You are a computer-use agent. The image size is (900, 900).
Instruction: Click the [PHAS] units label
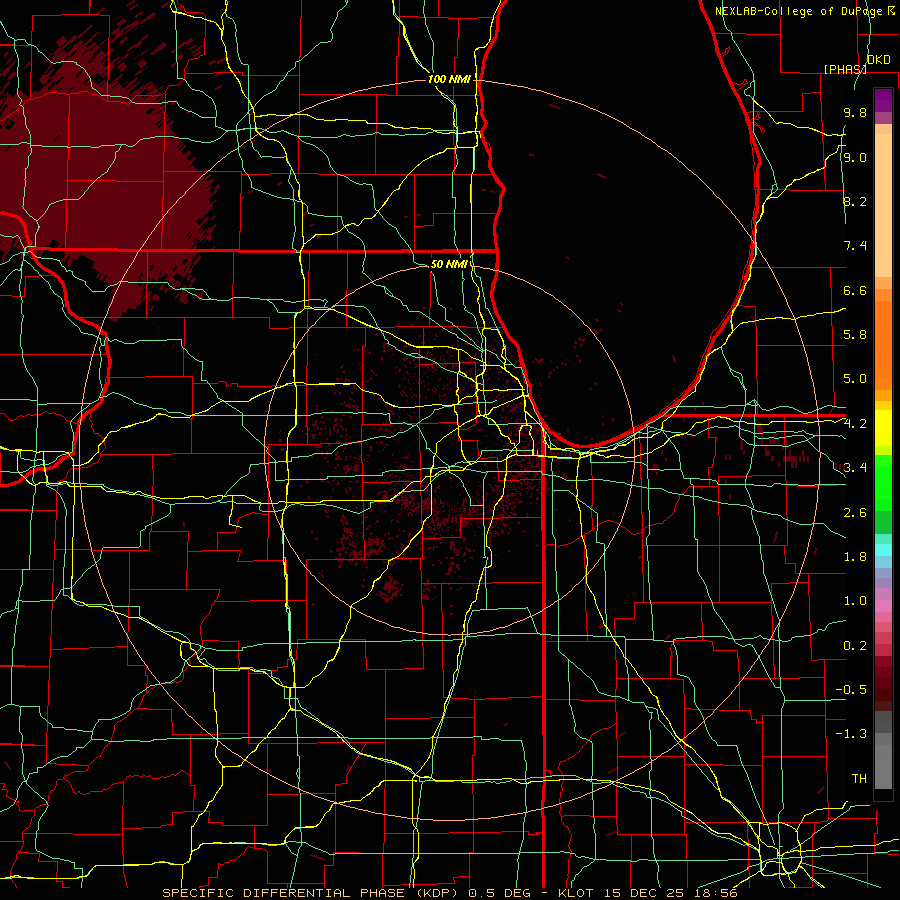click(x=845, y=69)
